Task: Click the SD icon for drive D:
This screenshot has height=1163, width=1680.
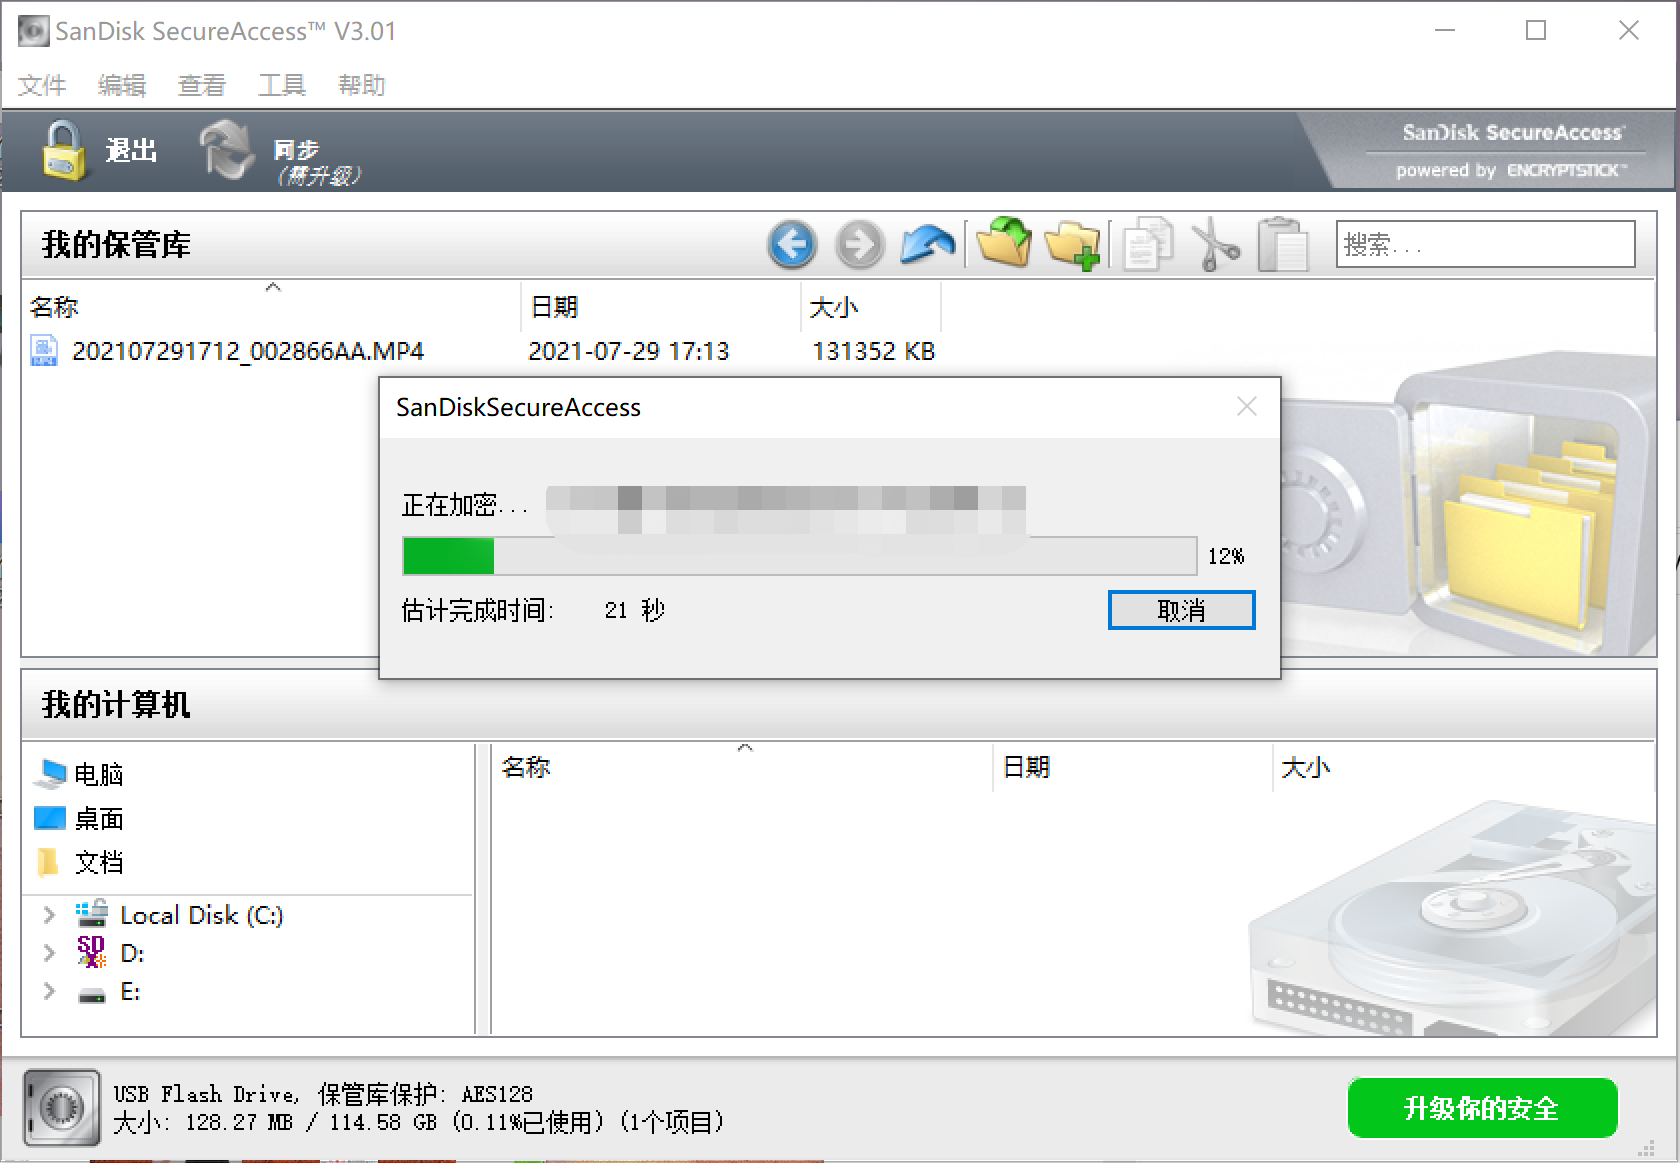Action: [91, 951]
